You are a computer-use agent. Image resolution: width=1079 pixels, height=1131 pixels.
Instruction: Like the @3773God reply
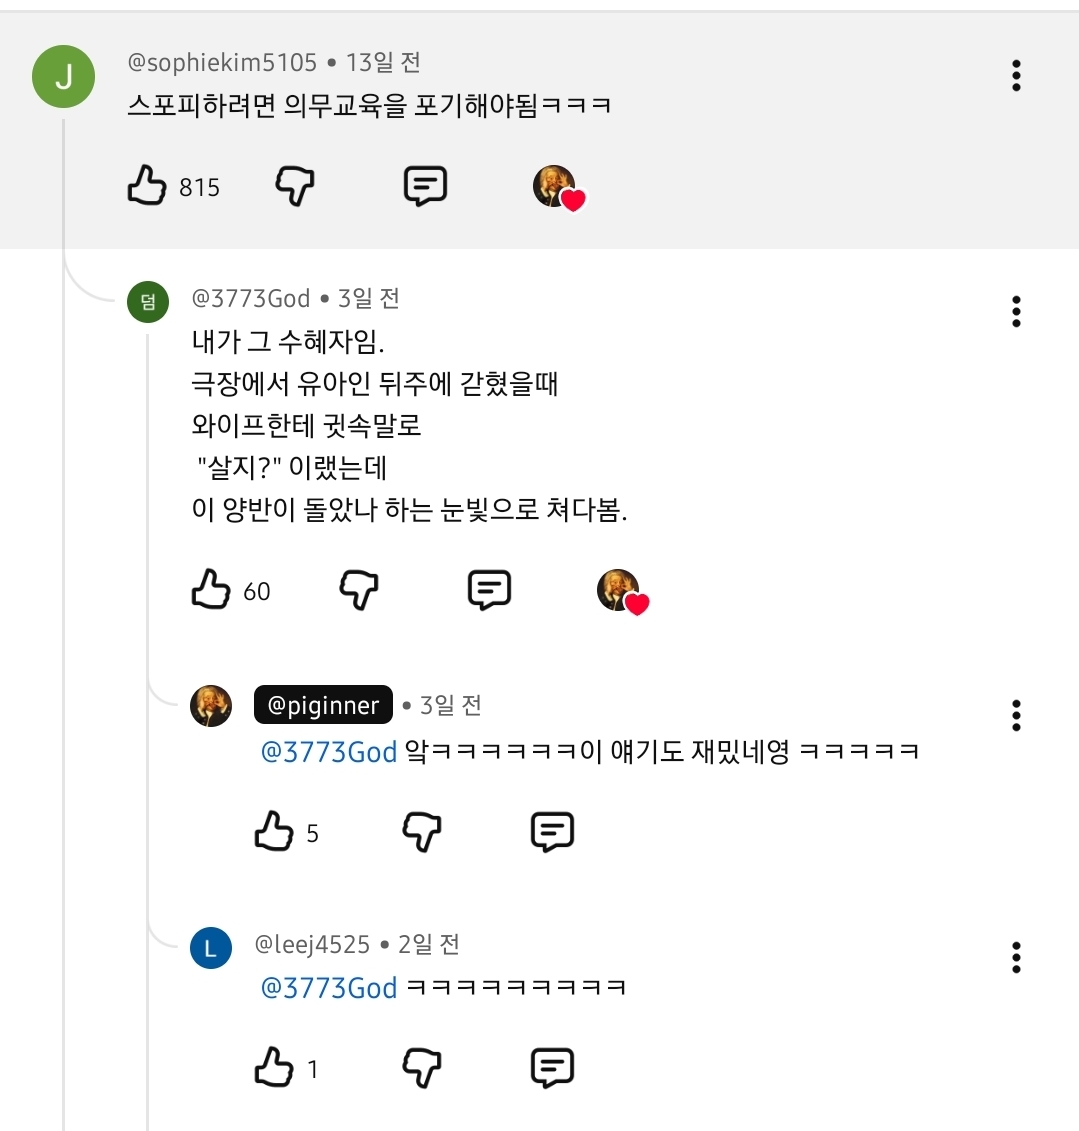[x=211, y=590]
